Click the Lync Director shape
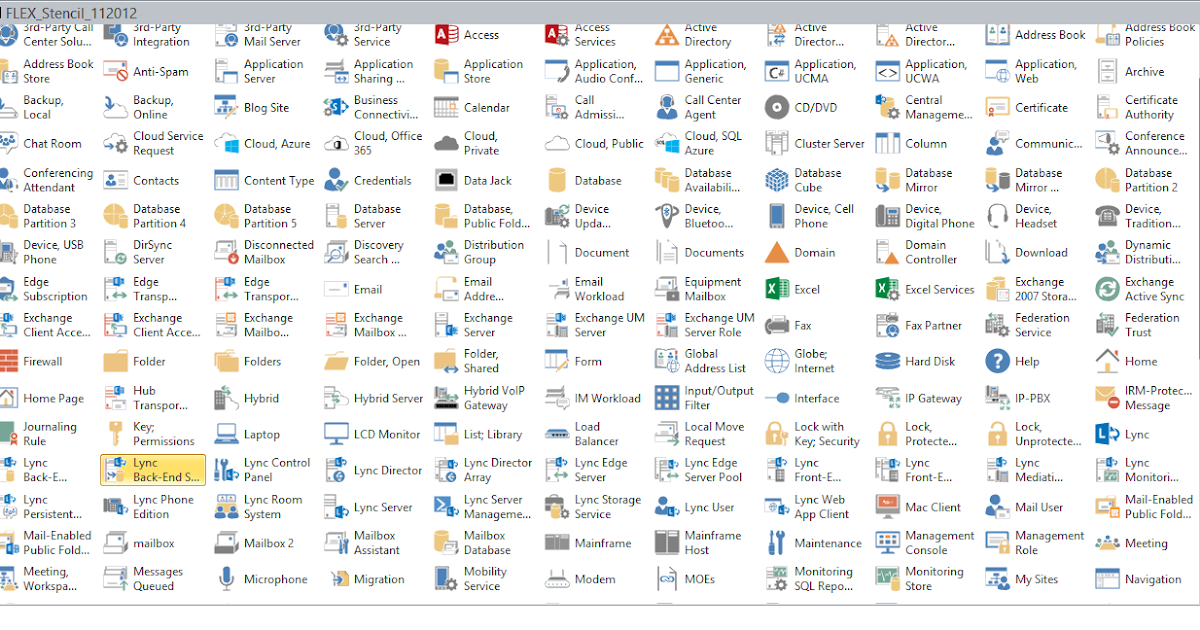This screenshot has width=1200, height=630. coord(374,470)
